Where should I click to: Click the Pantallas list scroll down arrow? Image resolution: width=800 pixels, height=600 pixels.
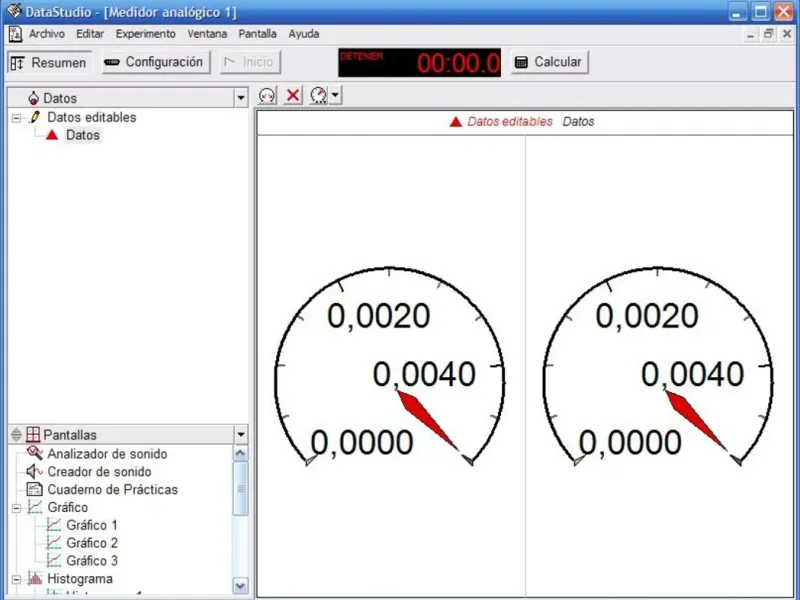pos(240,586)
